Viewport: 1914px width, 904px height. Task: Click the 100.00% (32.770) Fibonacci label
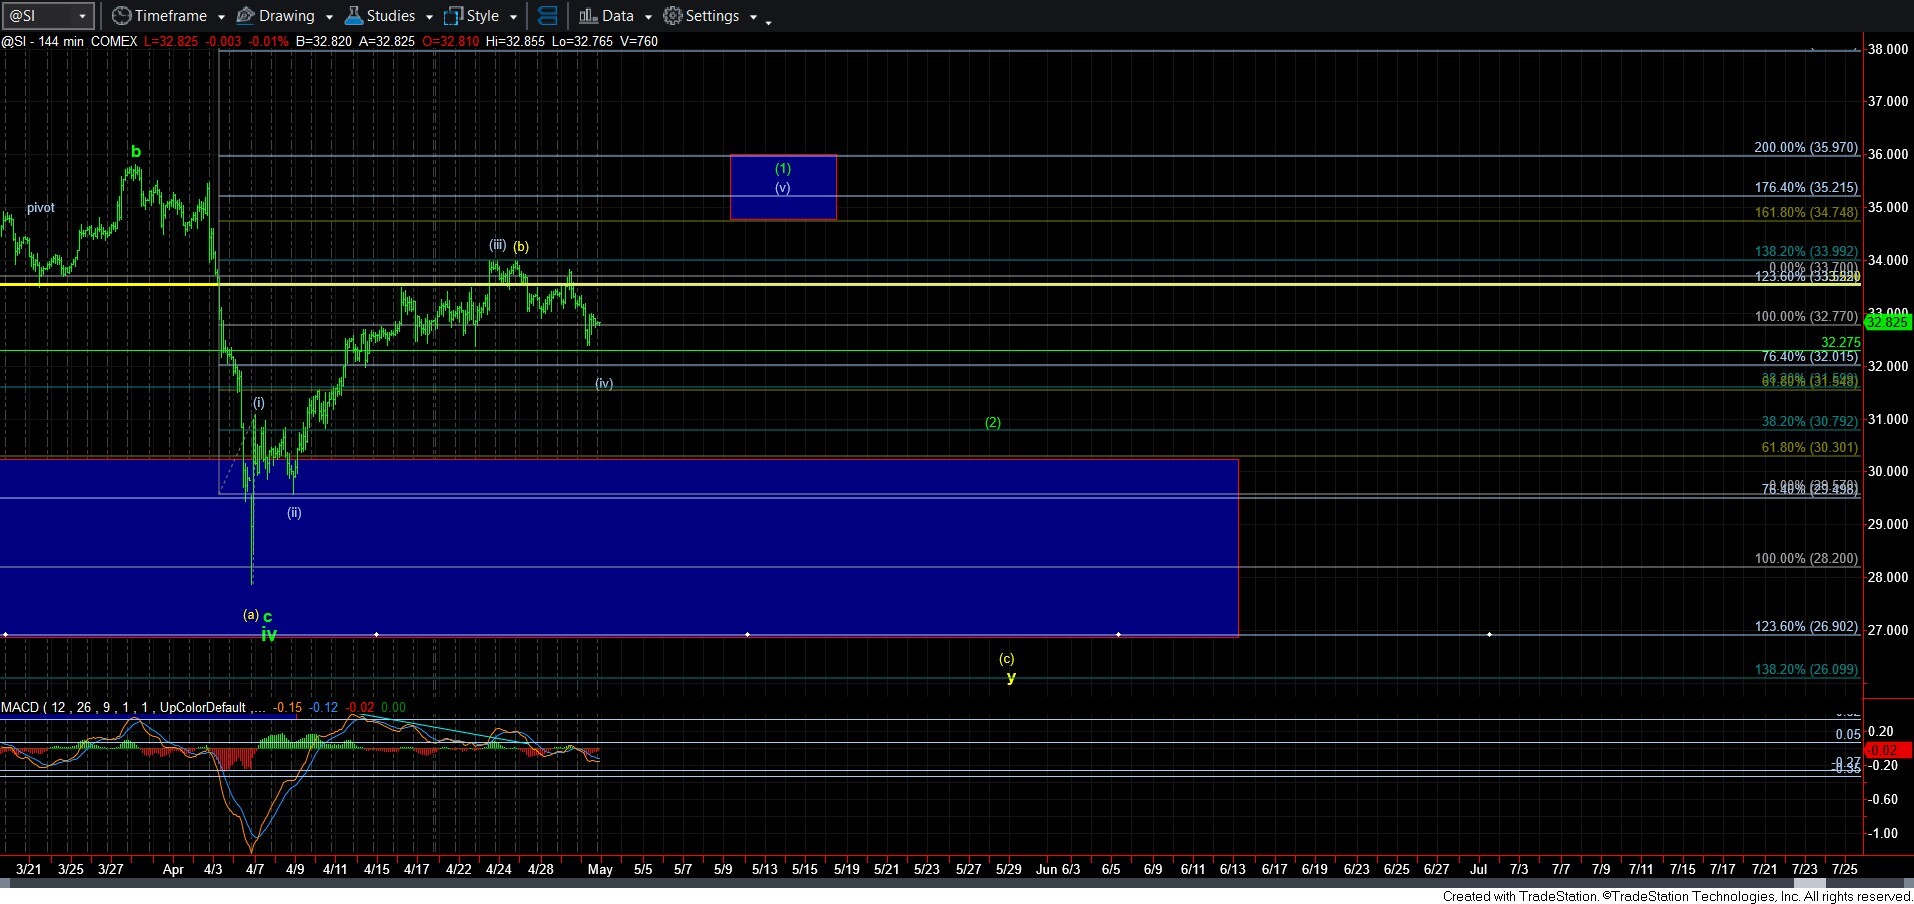pyautogui.click(x=1806, y=316)
